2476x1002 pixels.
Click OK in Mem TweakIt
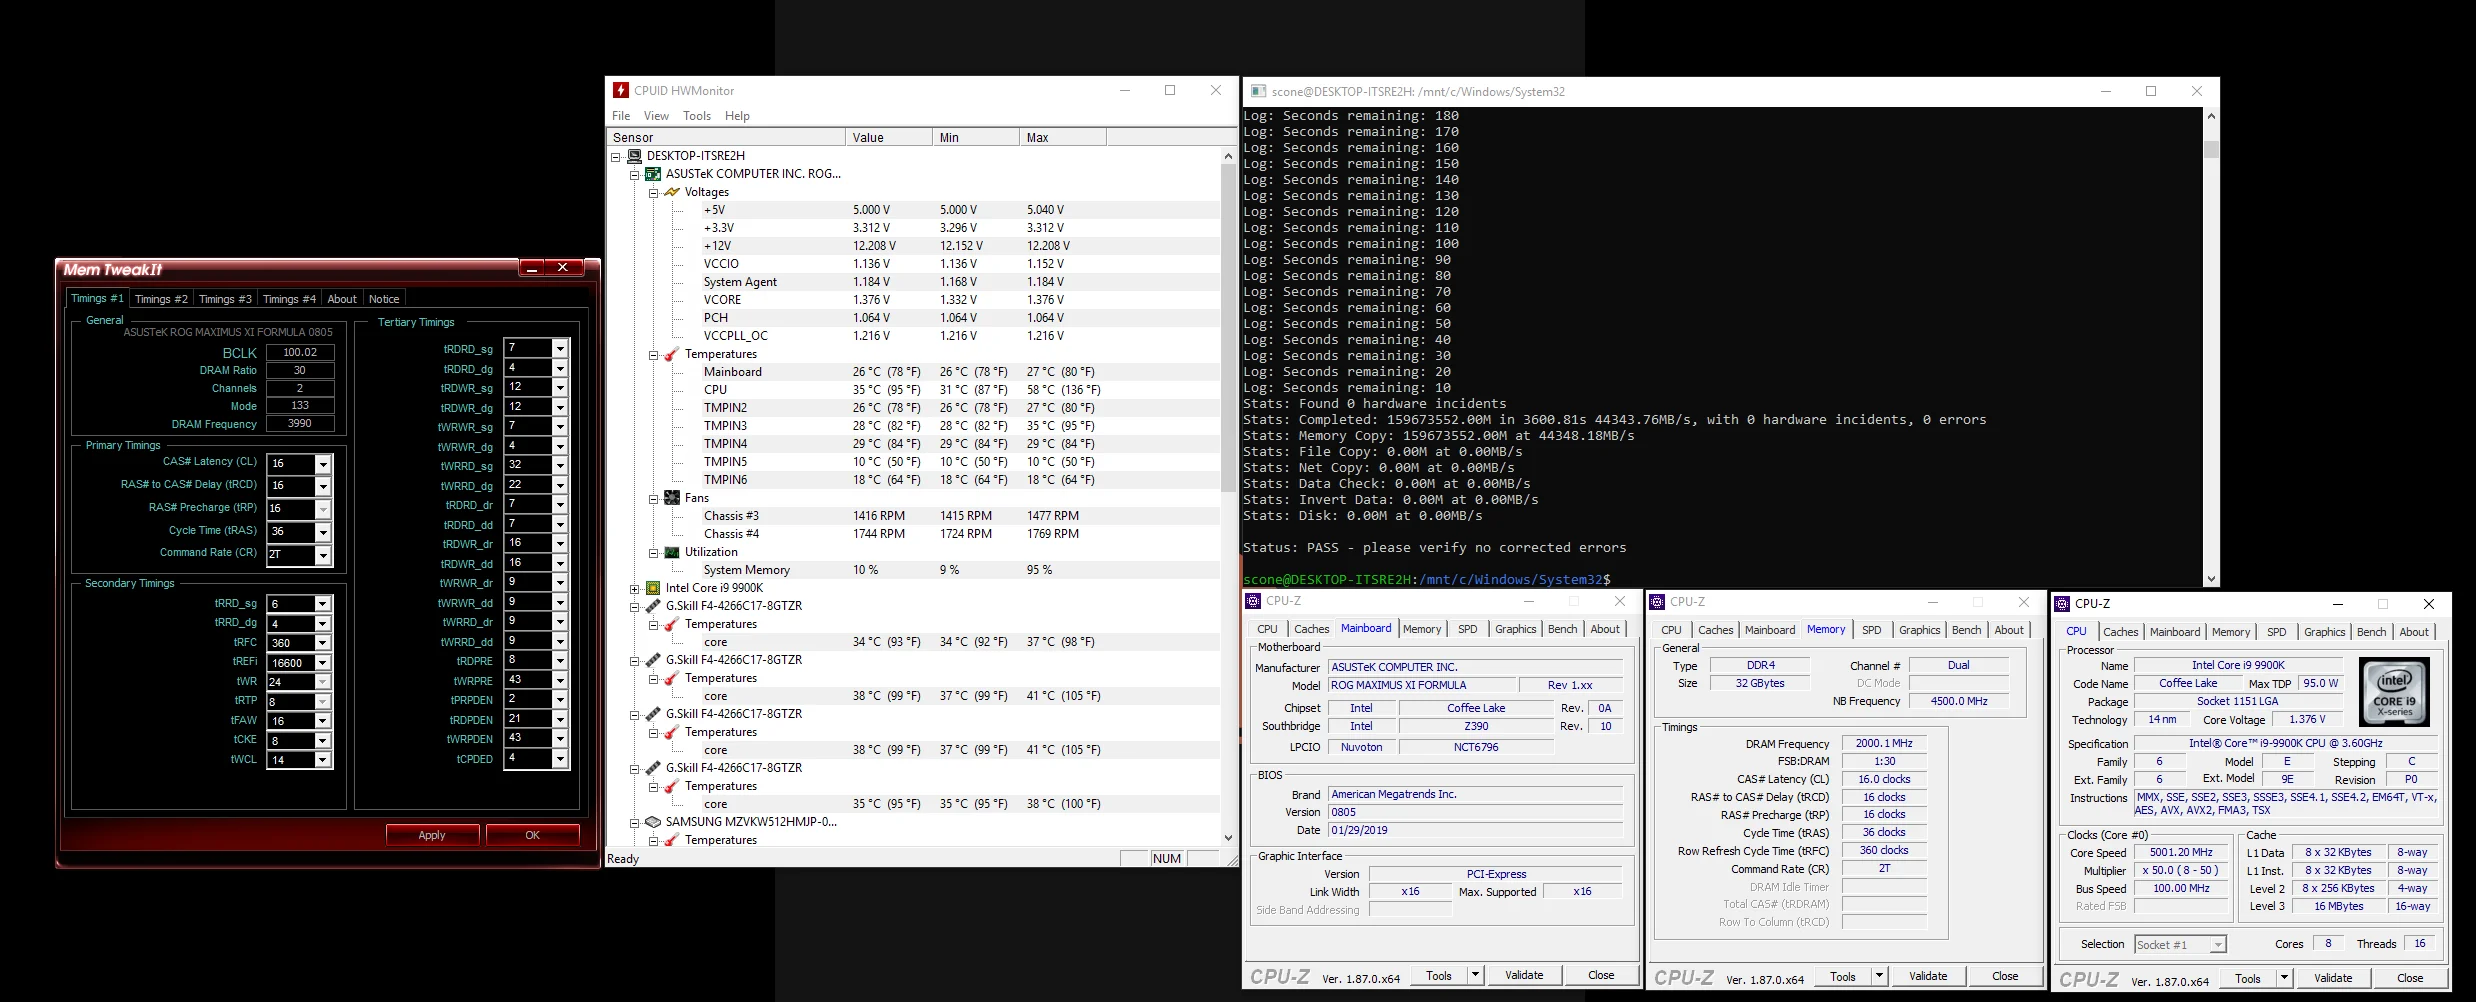click(532, 835)
